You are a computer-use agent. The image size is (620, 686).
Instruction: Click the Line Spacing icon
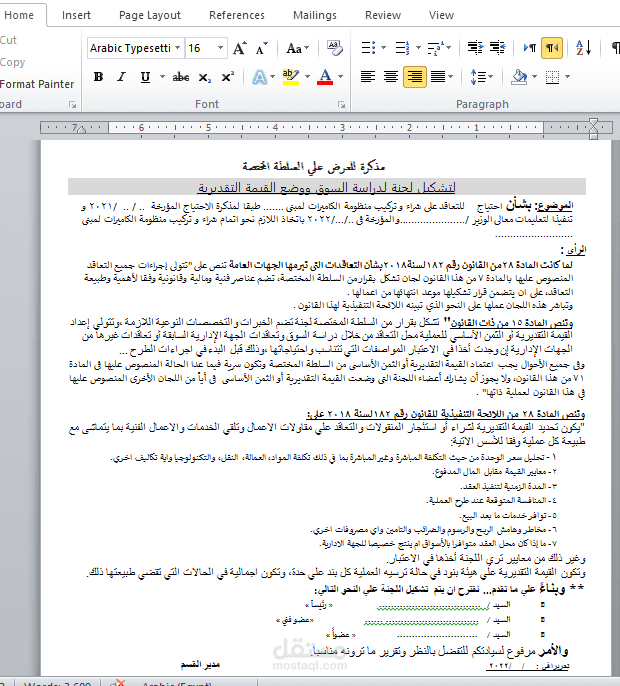pos(478,77)
